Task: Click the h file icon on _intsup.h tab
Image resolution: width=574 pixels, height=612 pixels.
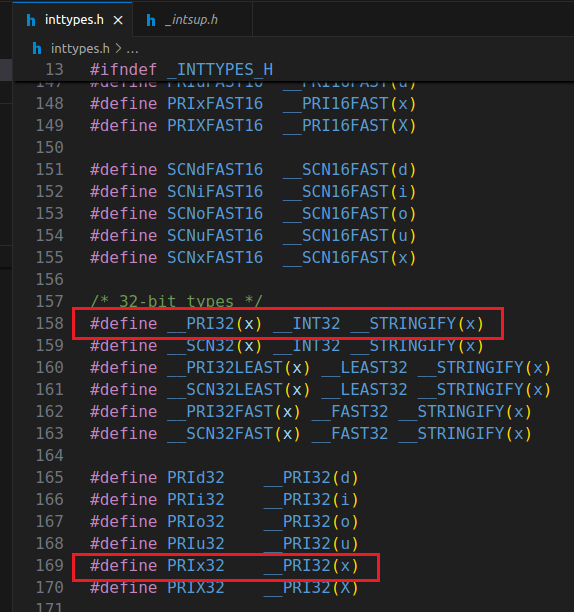Action: point(151,20)
